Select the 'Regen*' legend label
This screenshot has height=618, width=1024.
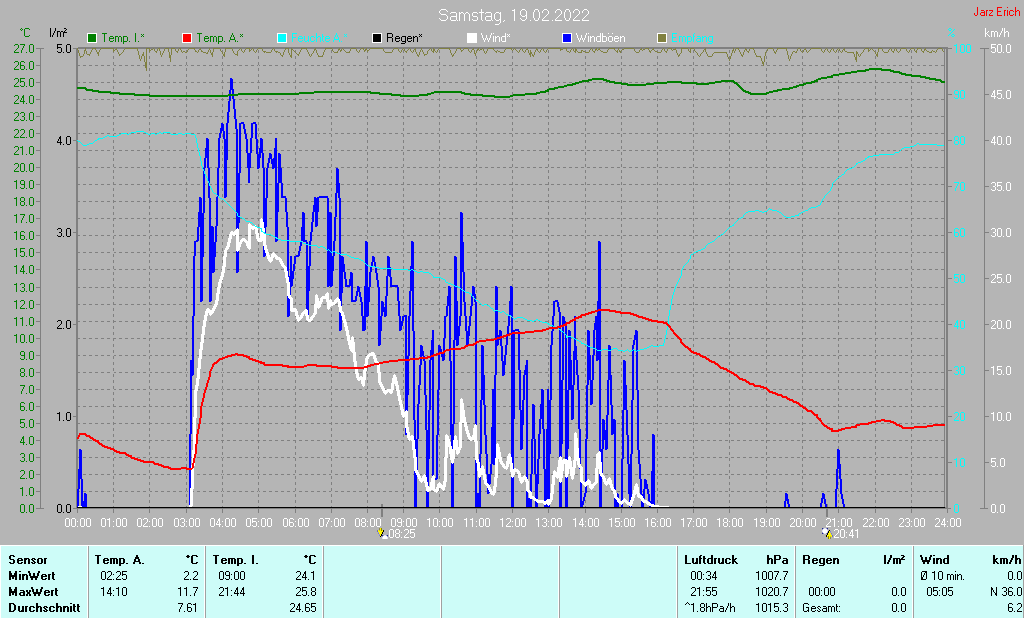pyautogui.click(x=404, y=38)
